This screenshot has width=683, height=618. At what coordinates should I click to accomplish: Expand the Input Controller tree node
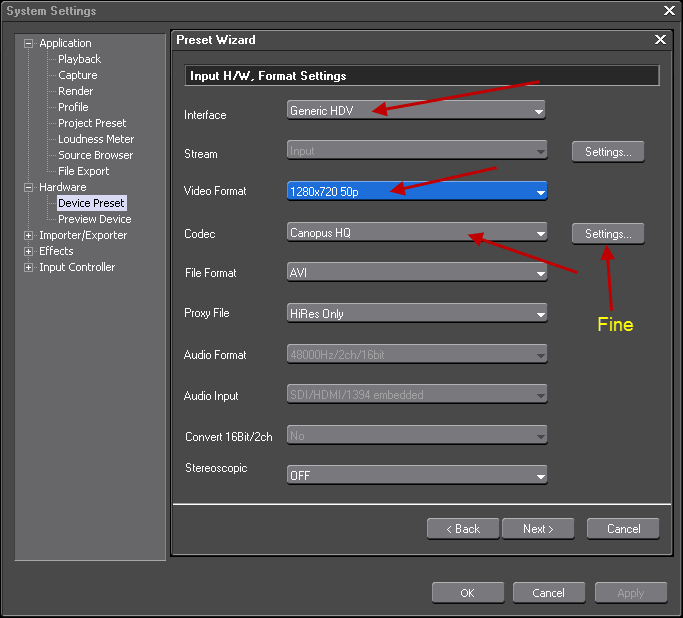click(29, 268)
